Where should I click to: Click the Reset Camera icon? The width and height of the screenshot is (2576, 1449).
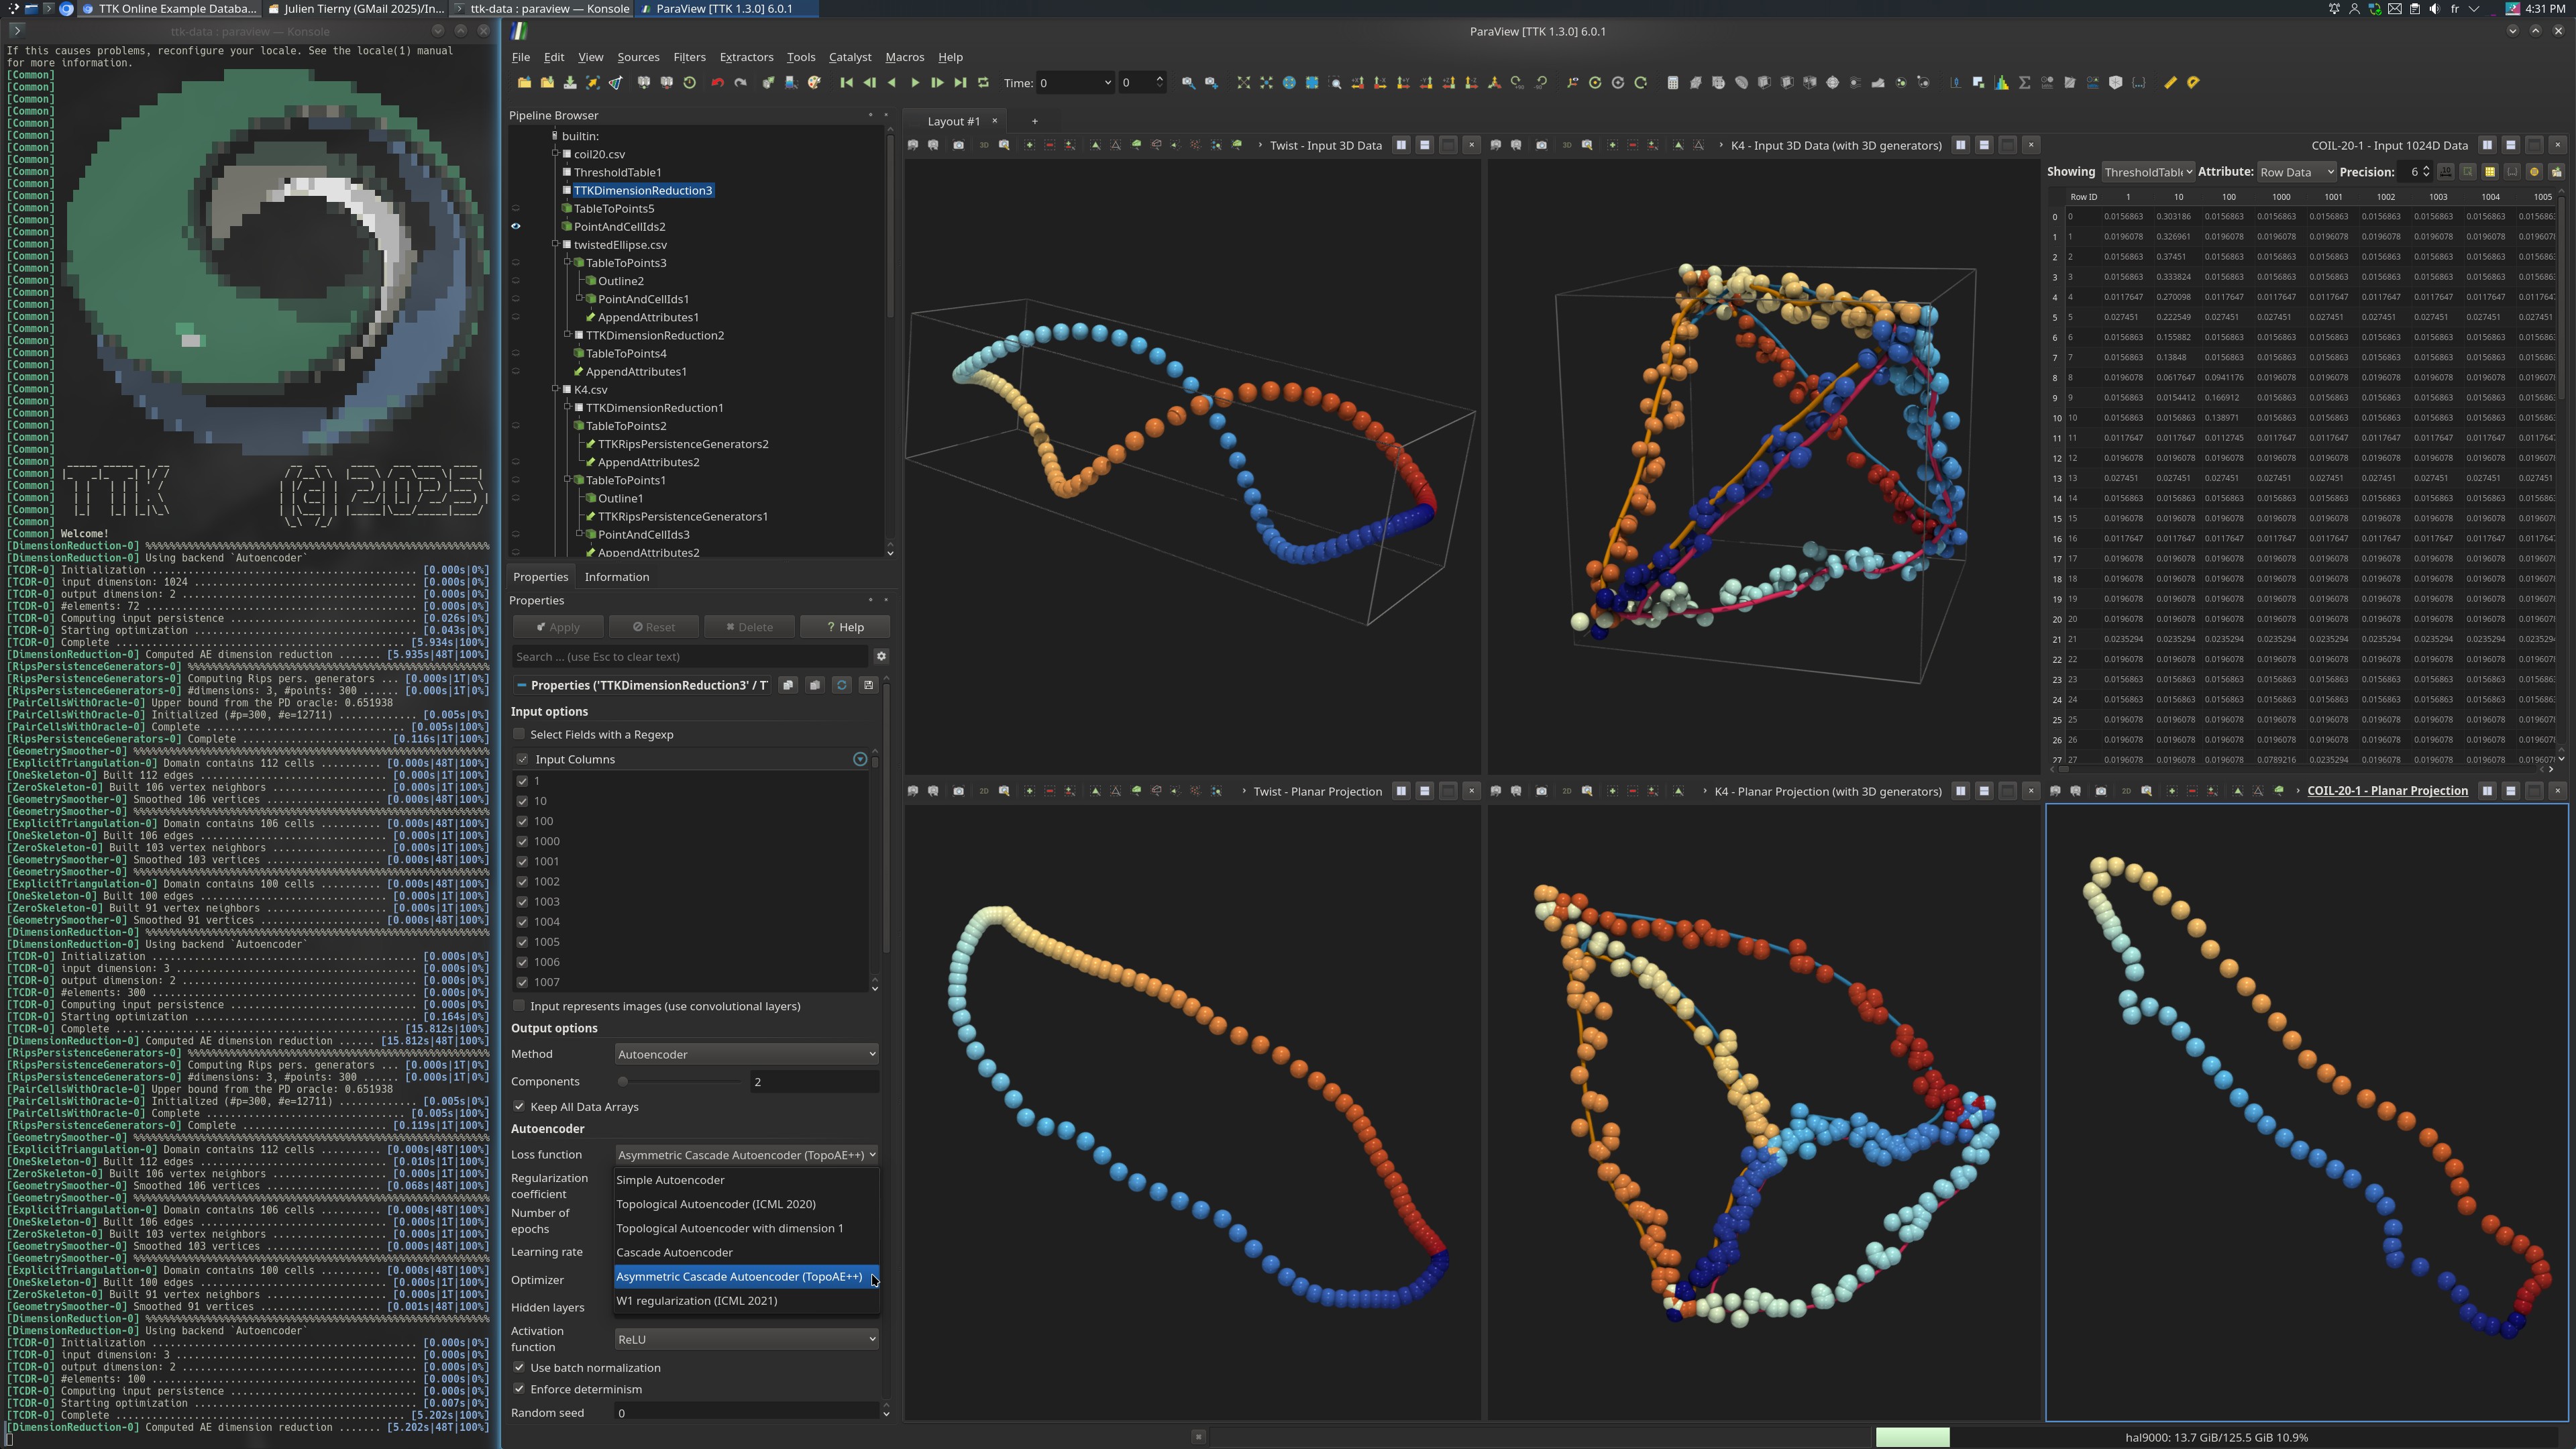[1243, 83]
